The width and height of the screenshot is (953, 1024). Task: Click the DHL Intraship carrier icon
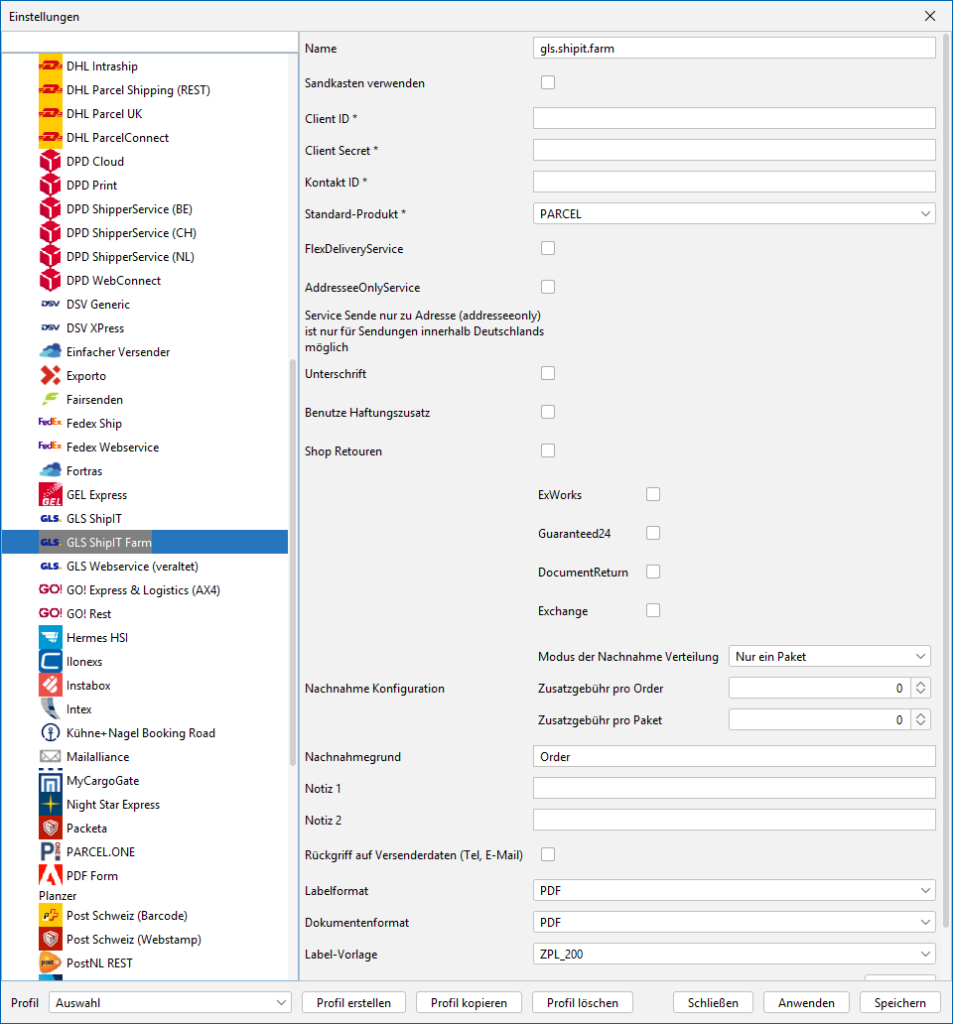tap(50, 66)
